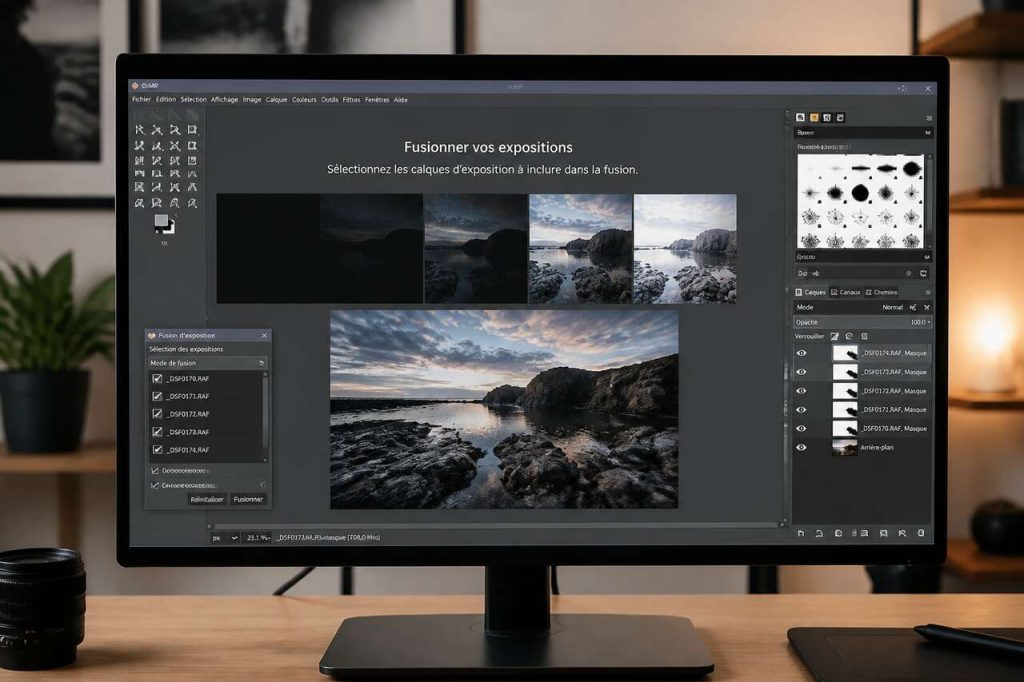Image resolution: width=1024 pixels, height=682 pixels.
Task: Open the Filtres menu
Action: coord(351,100)
